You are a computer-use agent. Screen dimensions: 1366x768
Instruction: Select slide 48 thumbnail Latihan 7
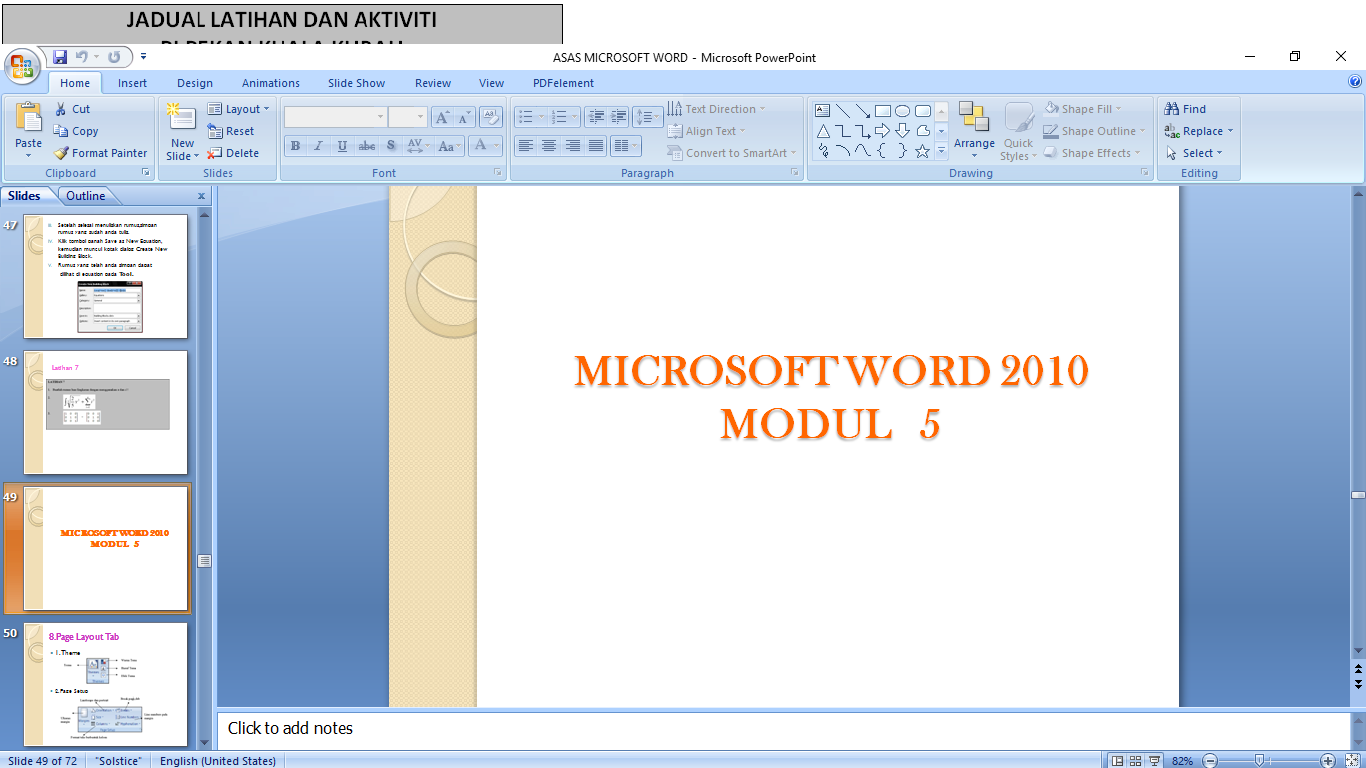(105, 412)
